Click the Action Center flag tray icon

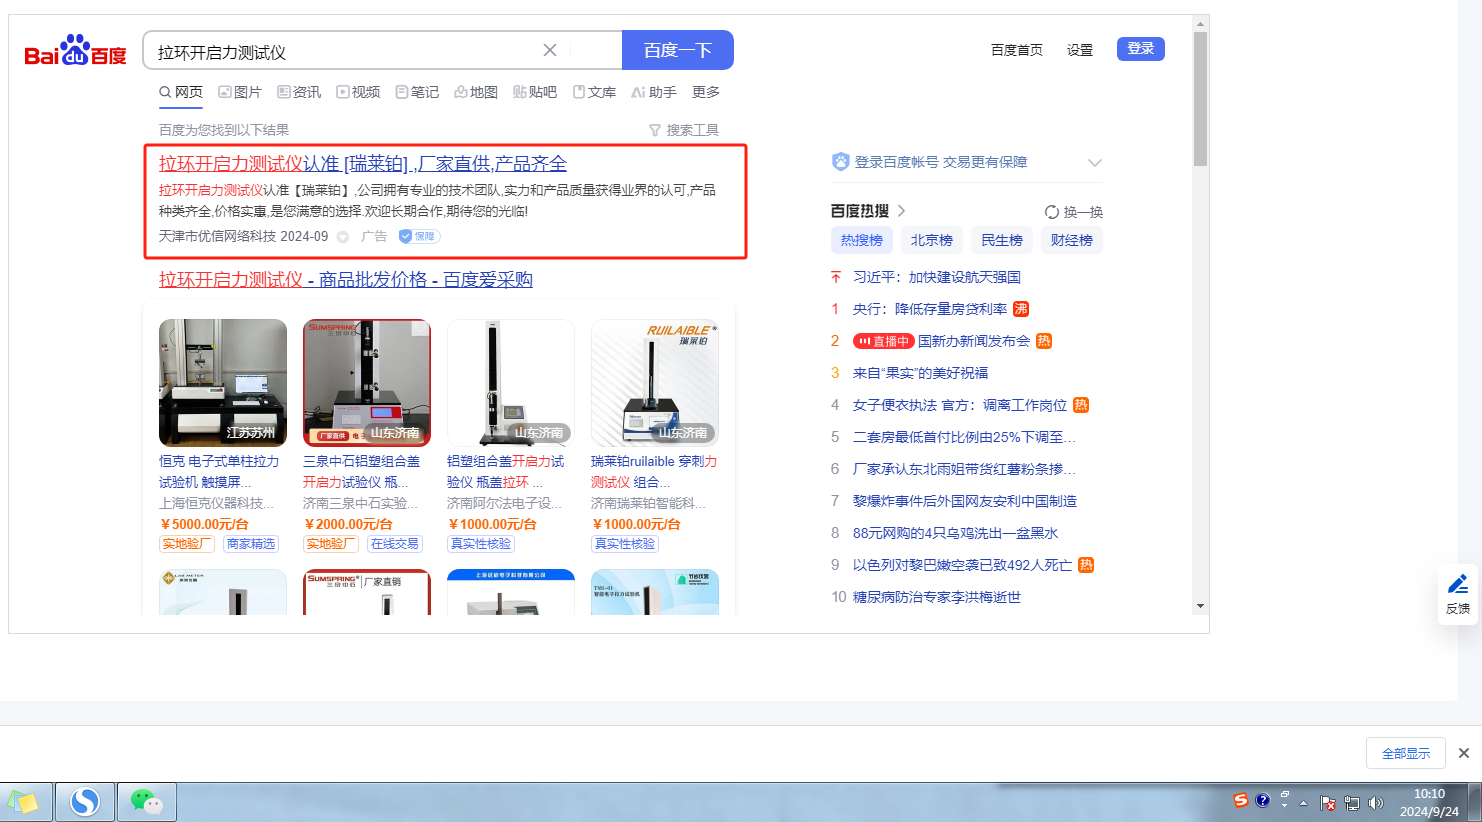coord(1328,803)
